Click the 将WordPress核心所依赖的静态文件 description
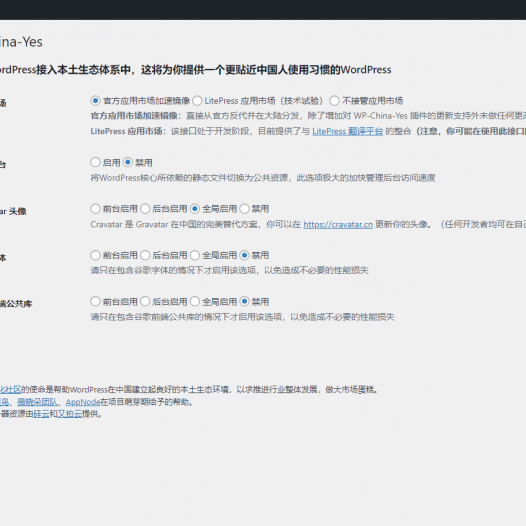The image size is (526, 526). click(263, 178)
